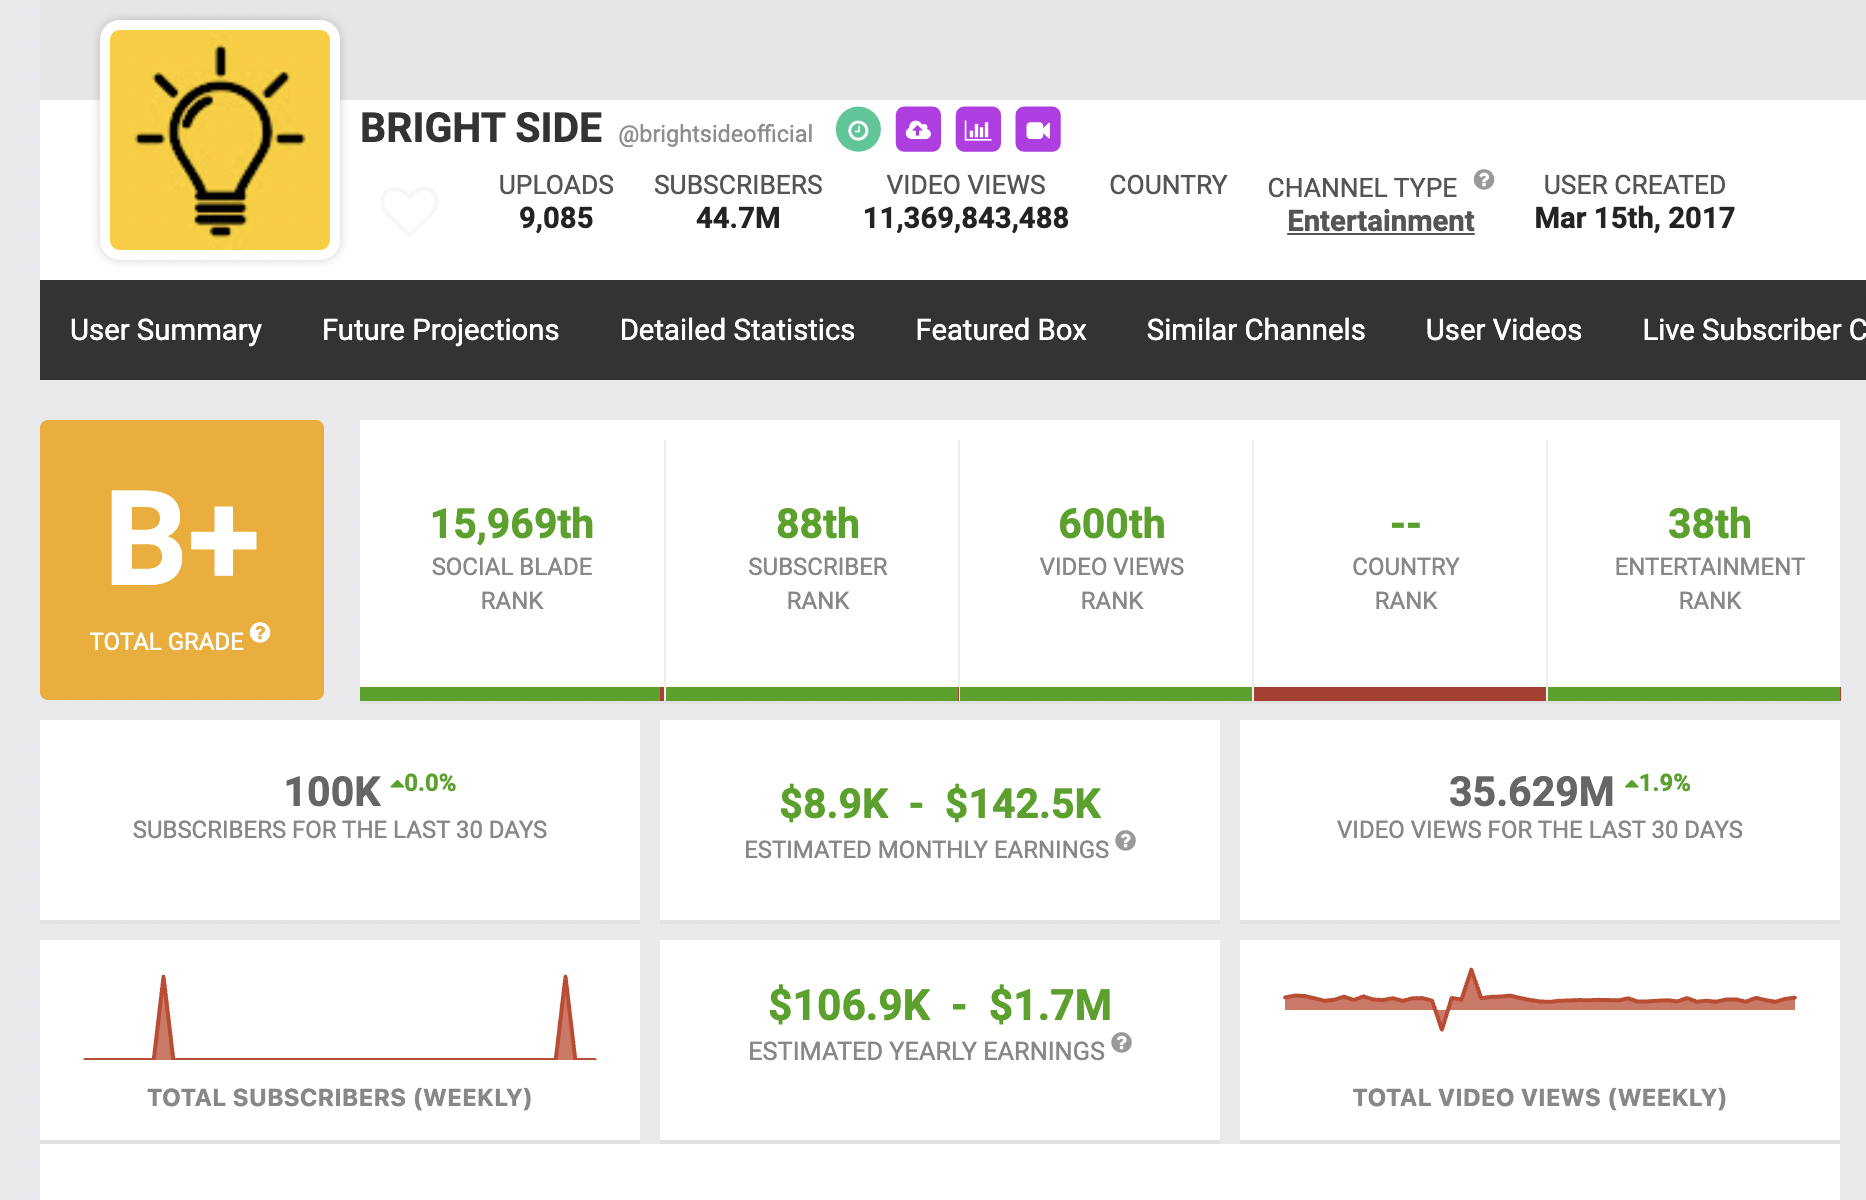
Task: Click the 35.629M video views value
Action: tap(1531, 792)
